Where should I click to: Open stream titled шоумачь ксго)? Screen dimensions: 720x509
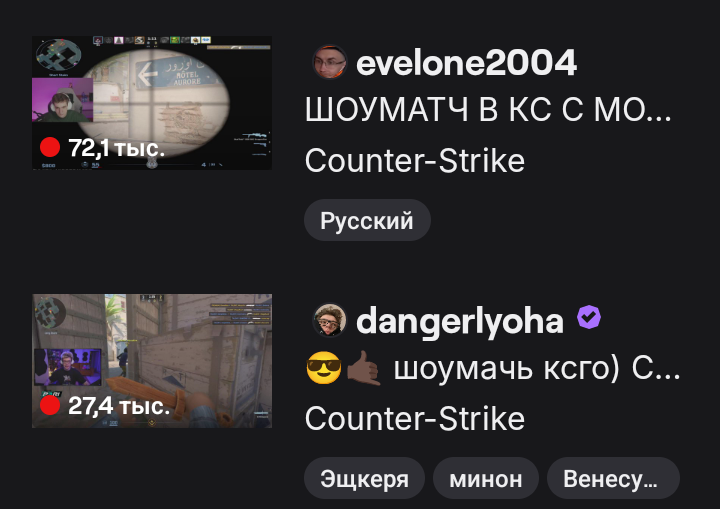coord(493,368)
